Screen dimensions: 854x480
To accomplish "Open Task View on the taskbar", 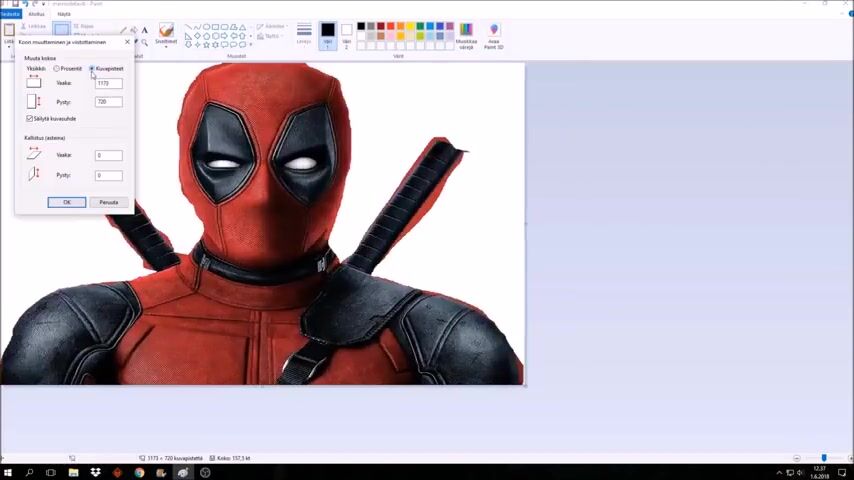I will click(51, 472).
